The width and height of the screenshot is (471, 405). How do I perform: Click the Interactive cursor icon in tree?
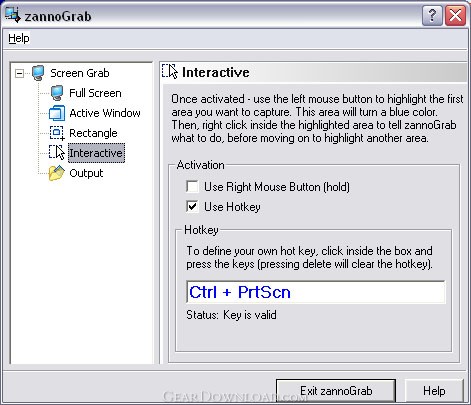pyautogui.click(x=57, y=152)
